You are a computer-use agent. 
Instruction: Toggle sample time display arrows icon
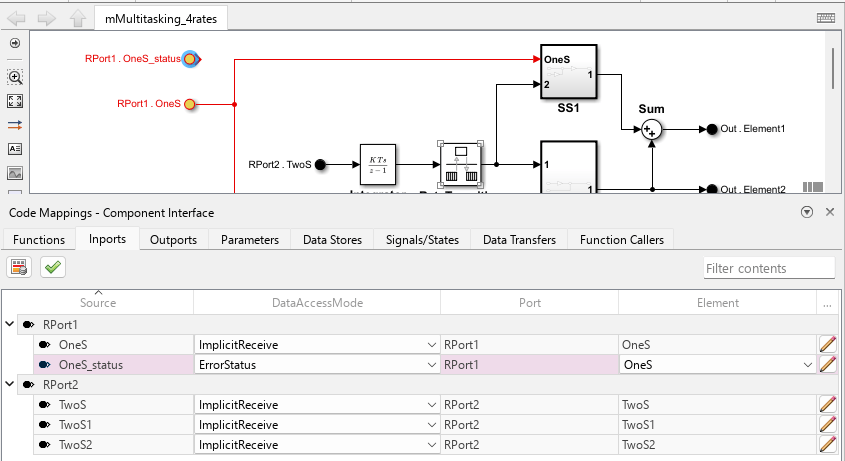click(15, 125)
